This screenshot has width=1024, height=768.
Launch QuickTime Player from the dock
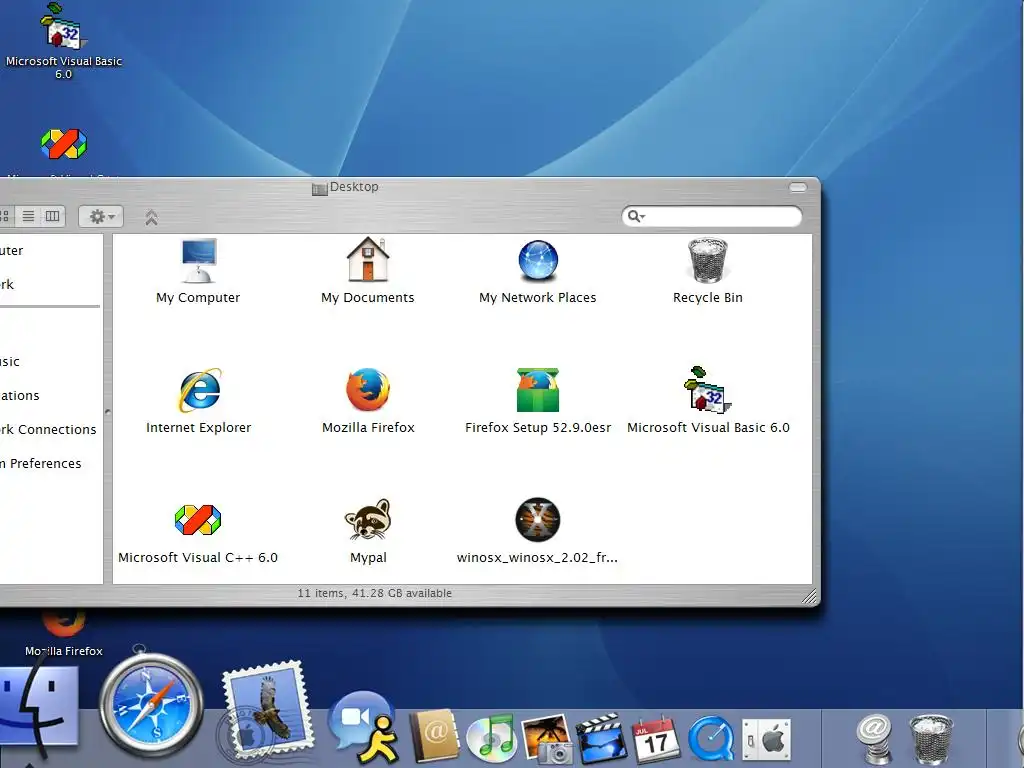tap(711, 739)
